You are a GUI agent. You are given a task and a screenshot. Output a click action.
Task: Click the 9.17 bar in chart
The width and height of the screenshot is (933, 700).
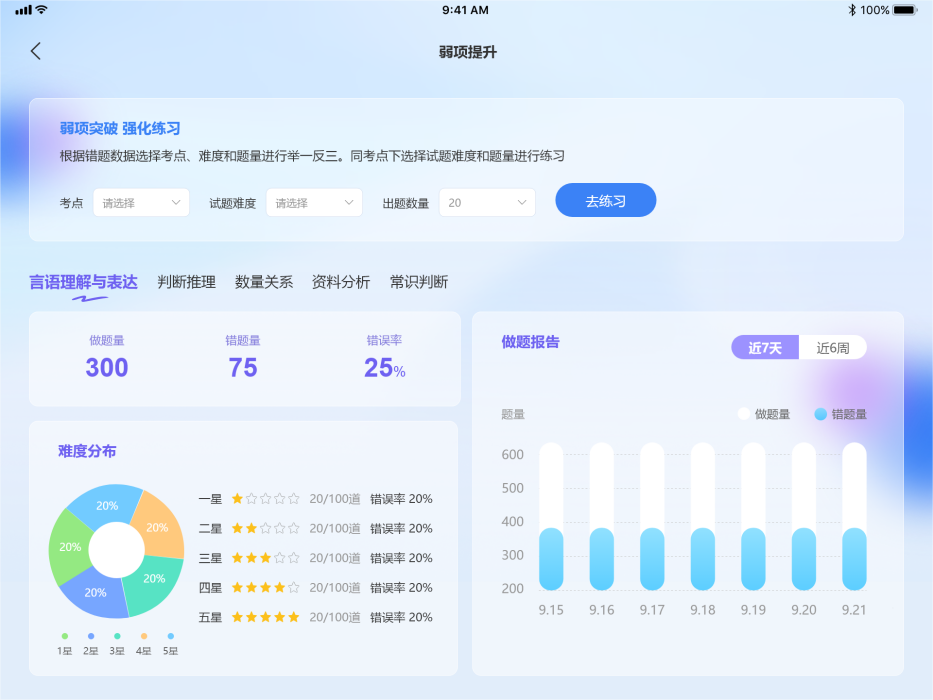[652, 516]
